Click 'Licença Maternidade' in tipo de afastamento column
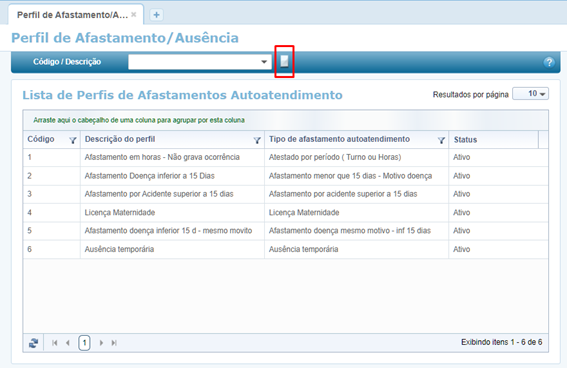567x368 pixels. tap(304, 213)
